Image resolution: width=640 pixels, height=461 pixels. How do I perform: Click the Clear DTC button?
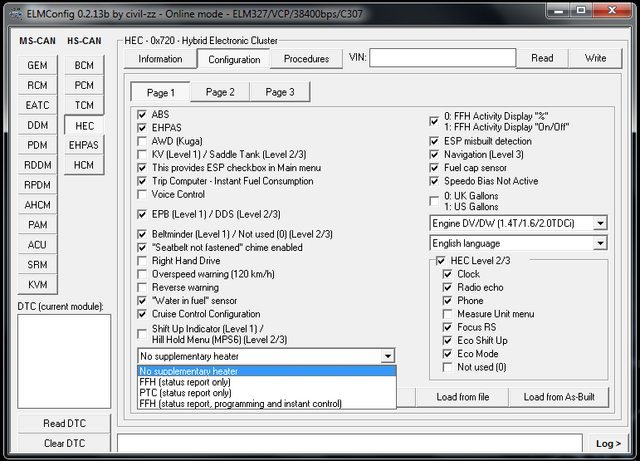pos(64,443)
